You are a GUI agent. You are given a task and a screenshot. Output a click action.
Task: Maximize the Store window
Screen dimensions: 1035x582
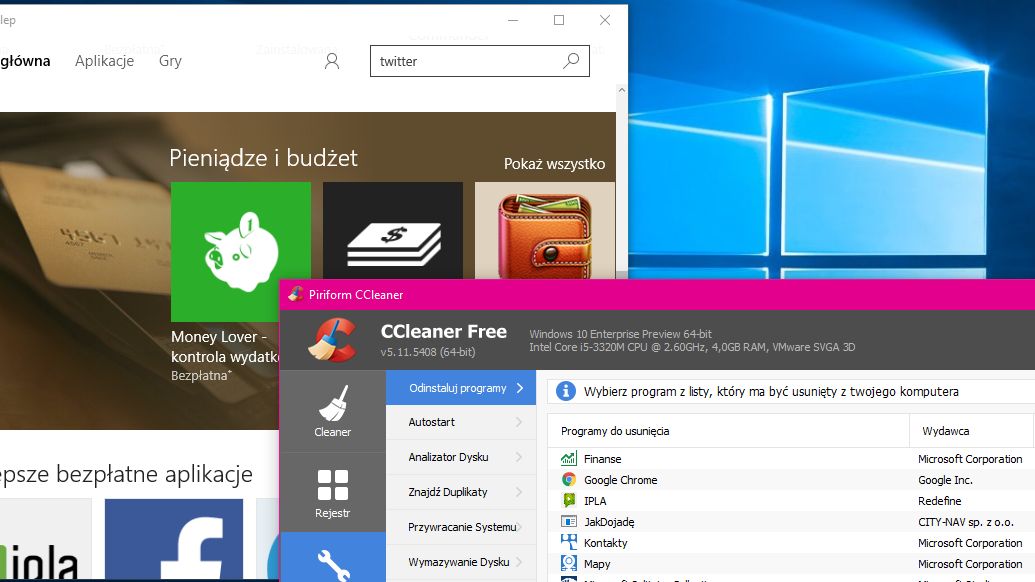point(558,20)
